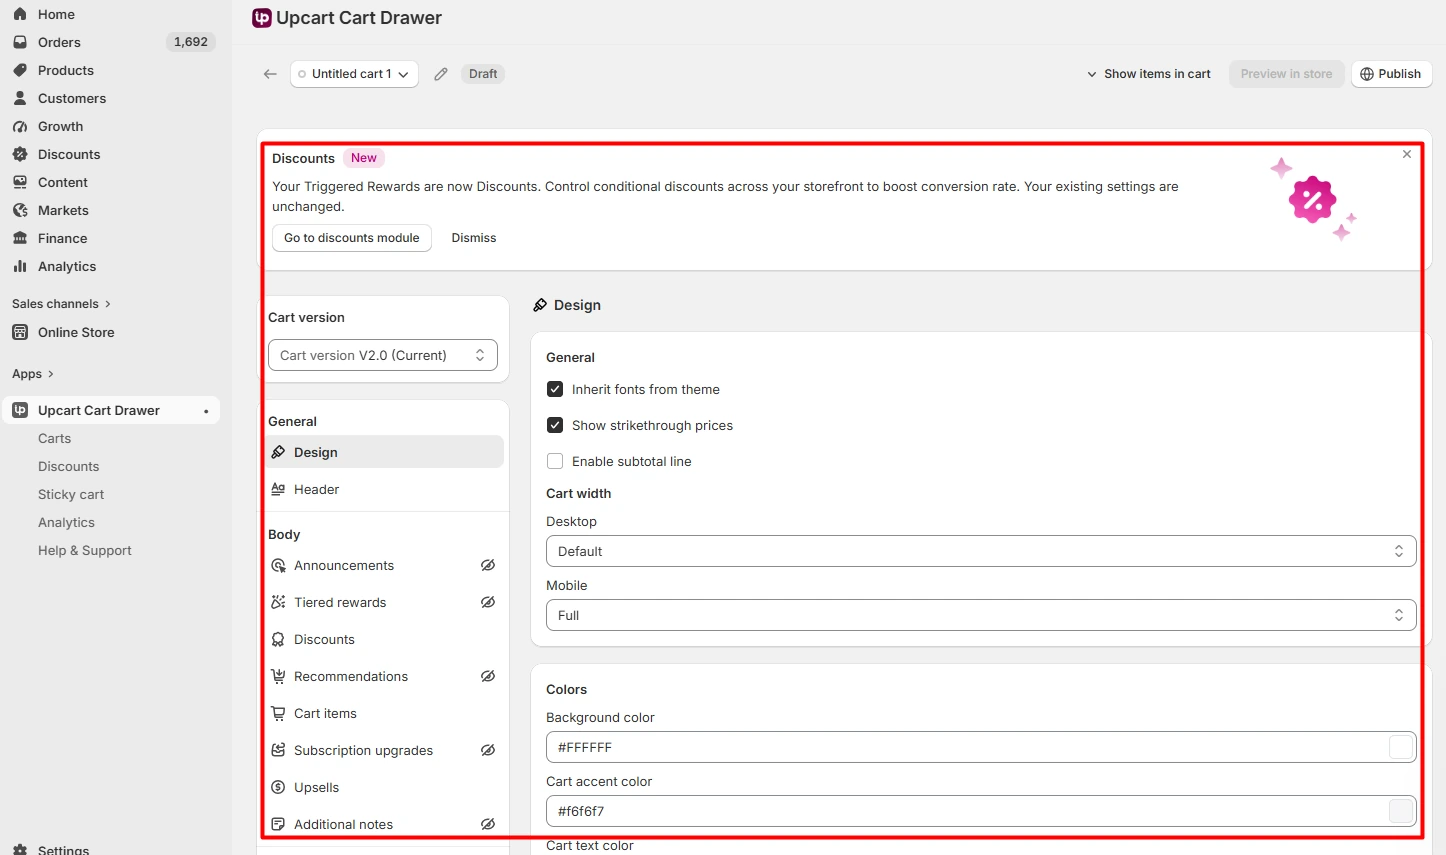Click the Subscription upgrades icon
Image resolution: width=1446 pixels, height=855 pixels.
tap(279, 750)
